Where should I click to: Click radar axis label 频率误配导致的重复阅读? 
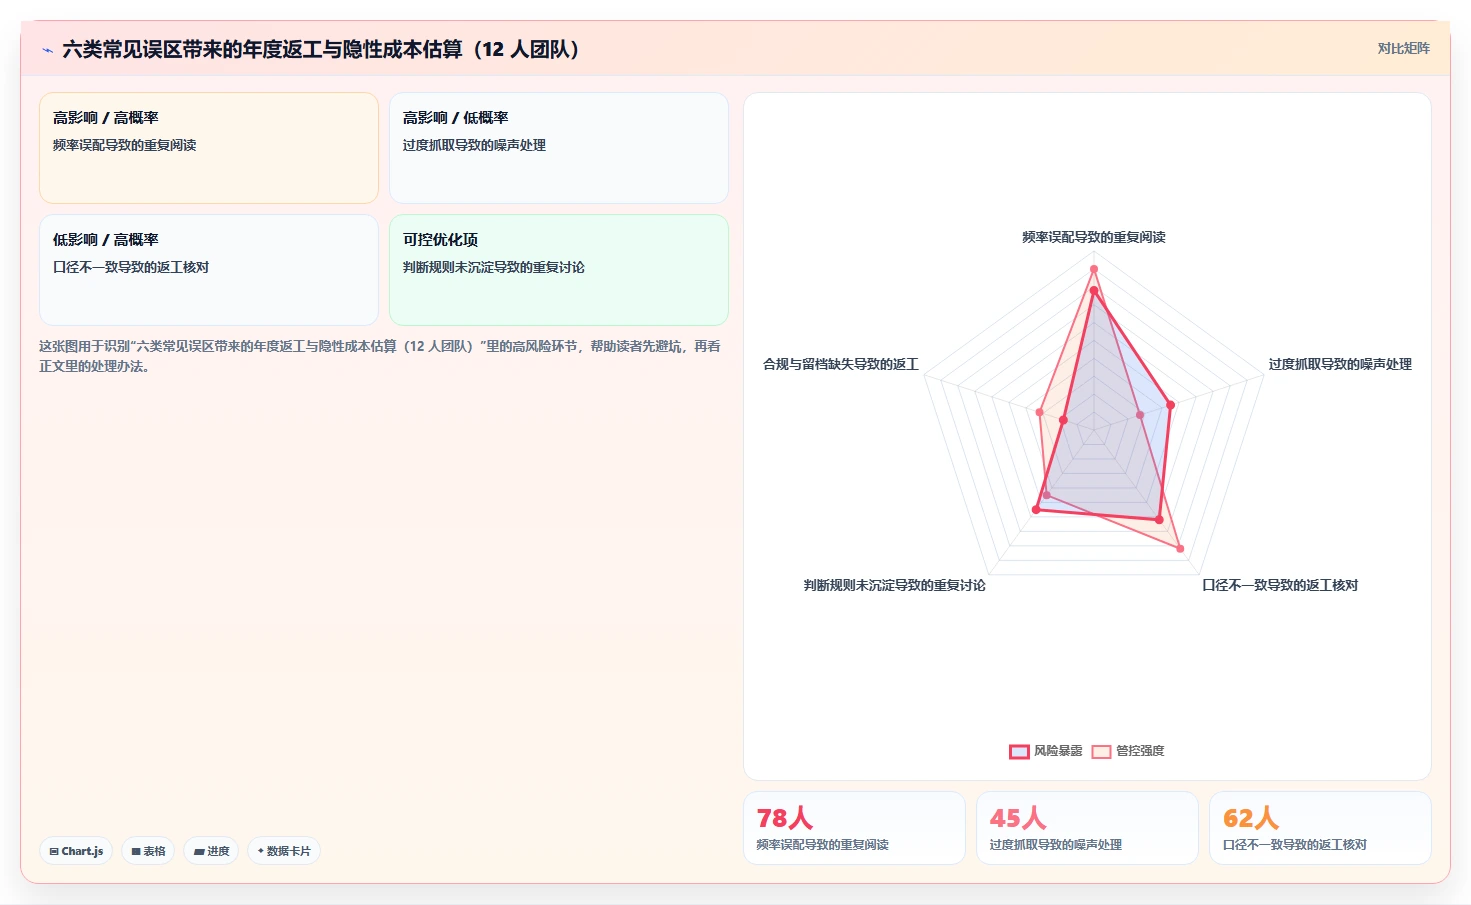tap(1094, 237)
